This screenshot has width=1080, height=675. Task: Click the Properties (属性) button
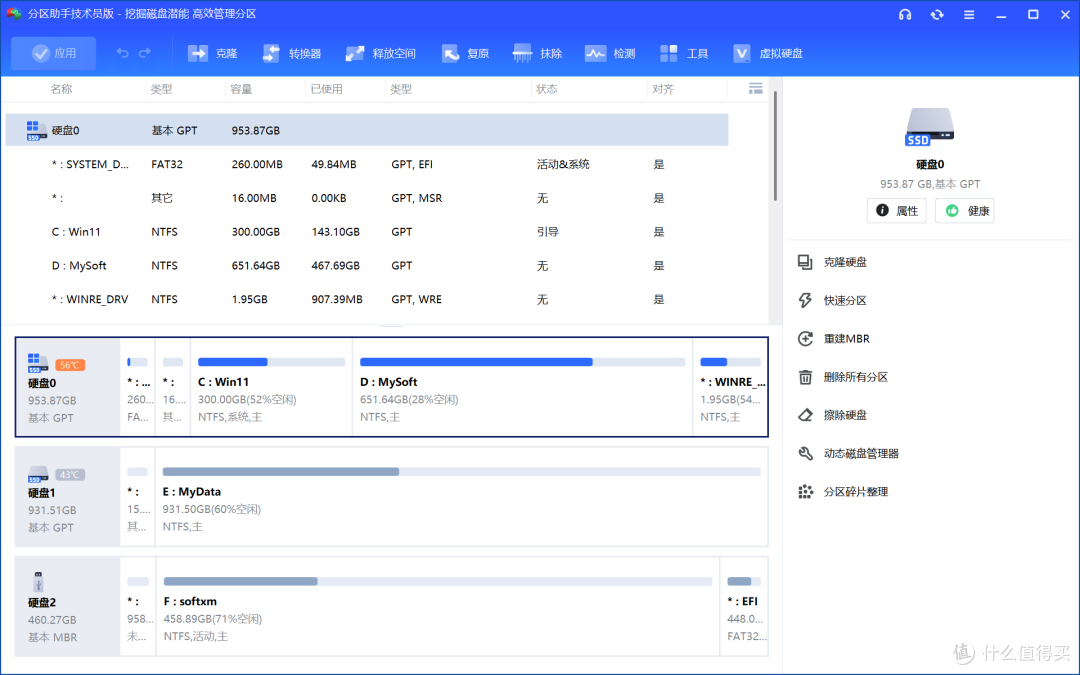(897, 211)
